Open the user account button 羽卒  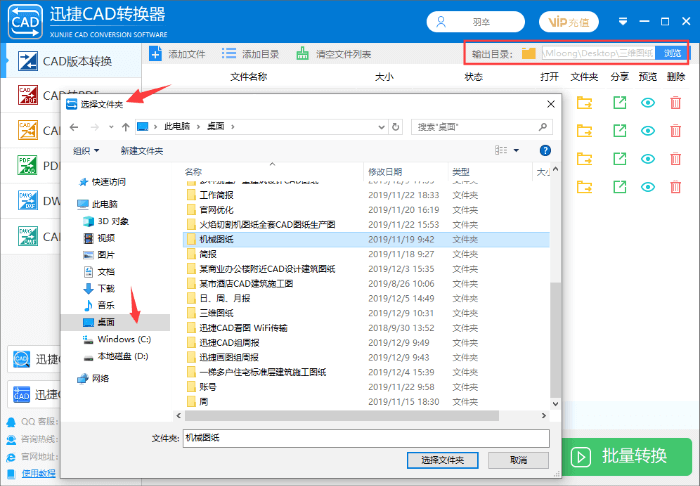click(x=475, y=22)
